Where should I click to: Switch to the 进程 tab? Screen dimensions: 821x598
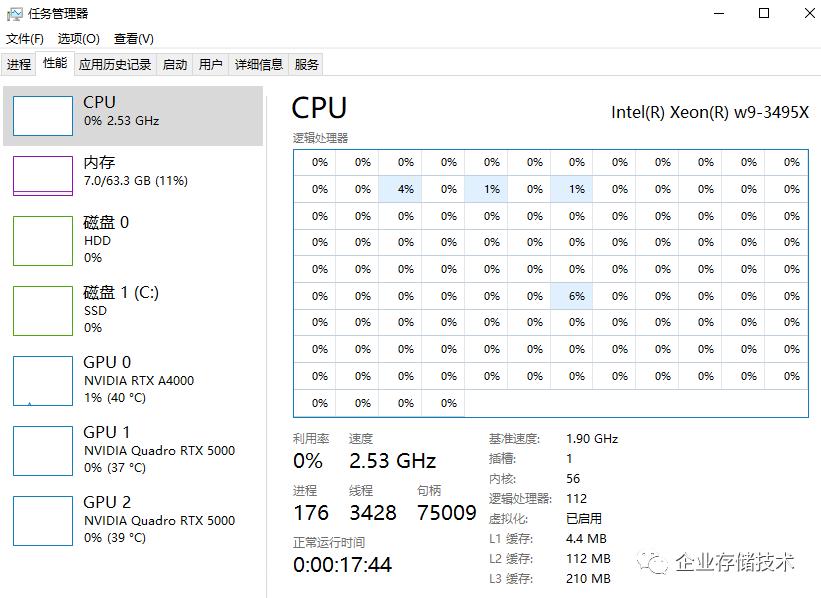(18, 64)
